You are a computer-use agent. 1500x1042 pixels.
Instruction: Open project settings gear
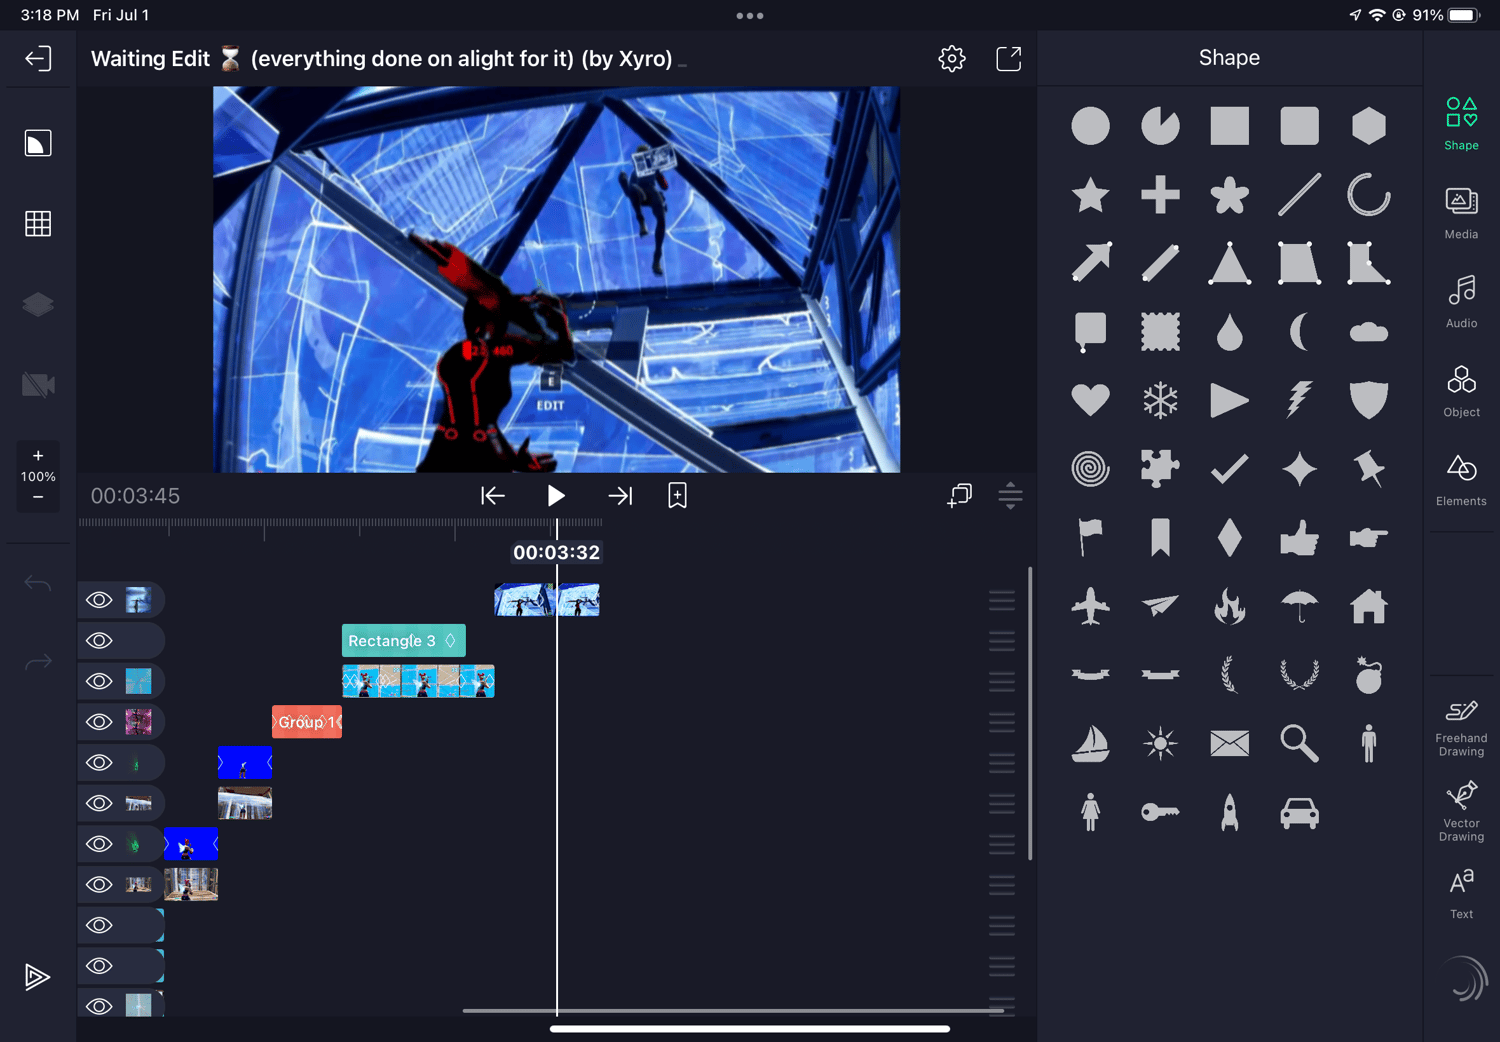[952, 59]
